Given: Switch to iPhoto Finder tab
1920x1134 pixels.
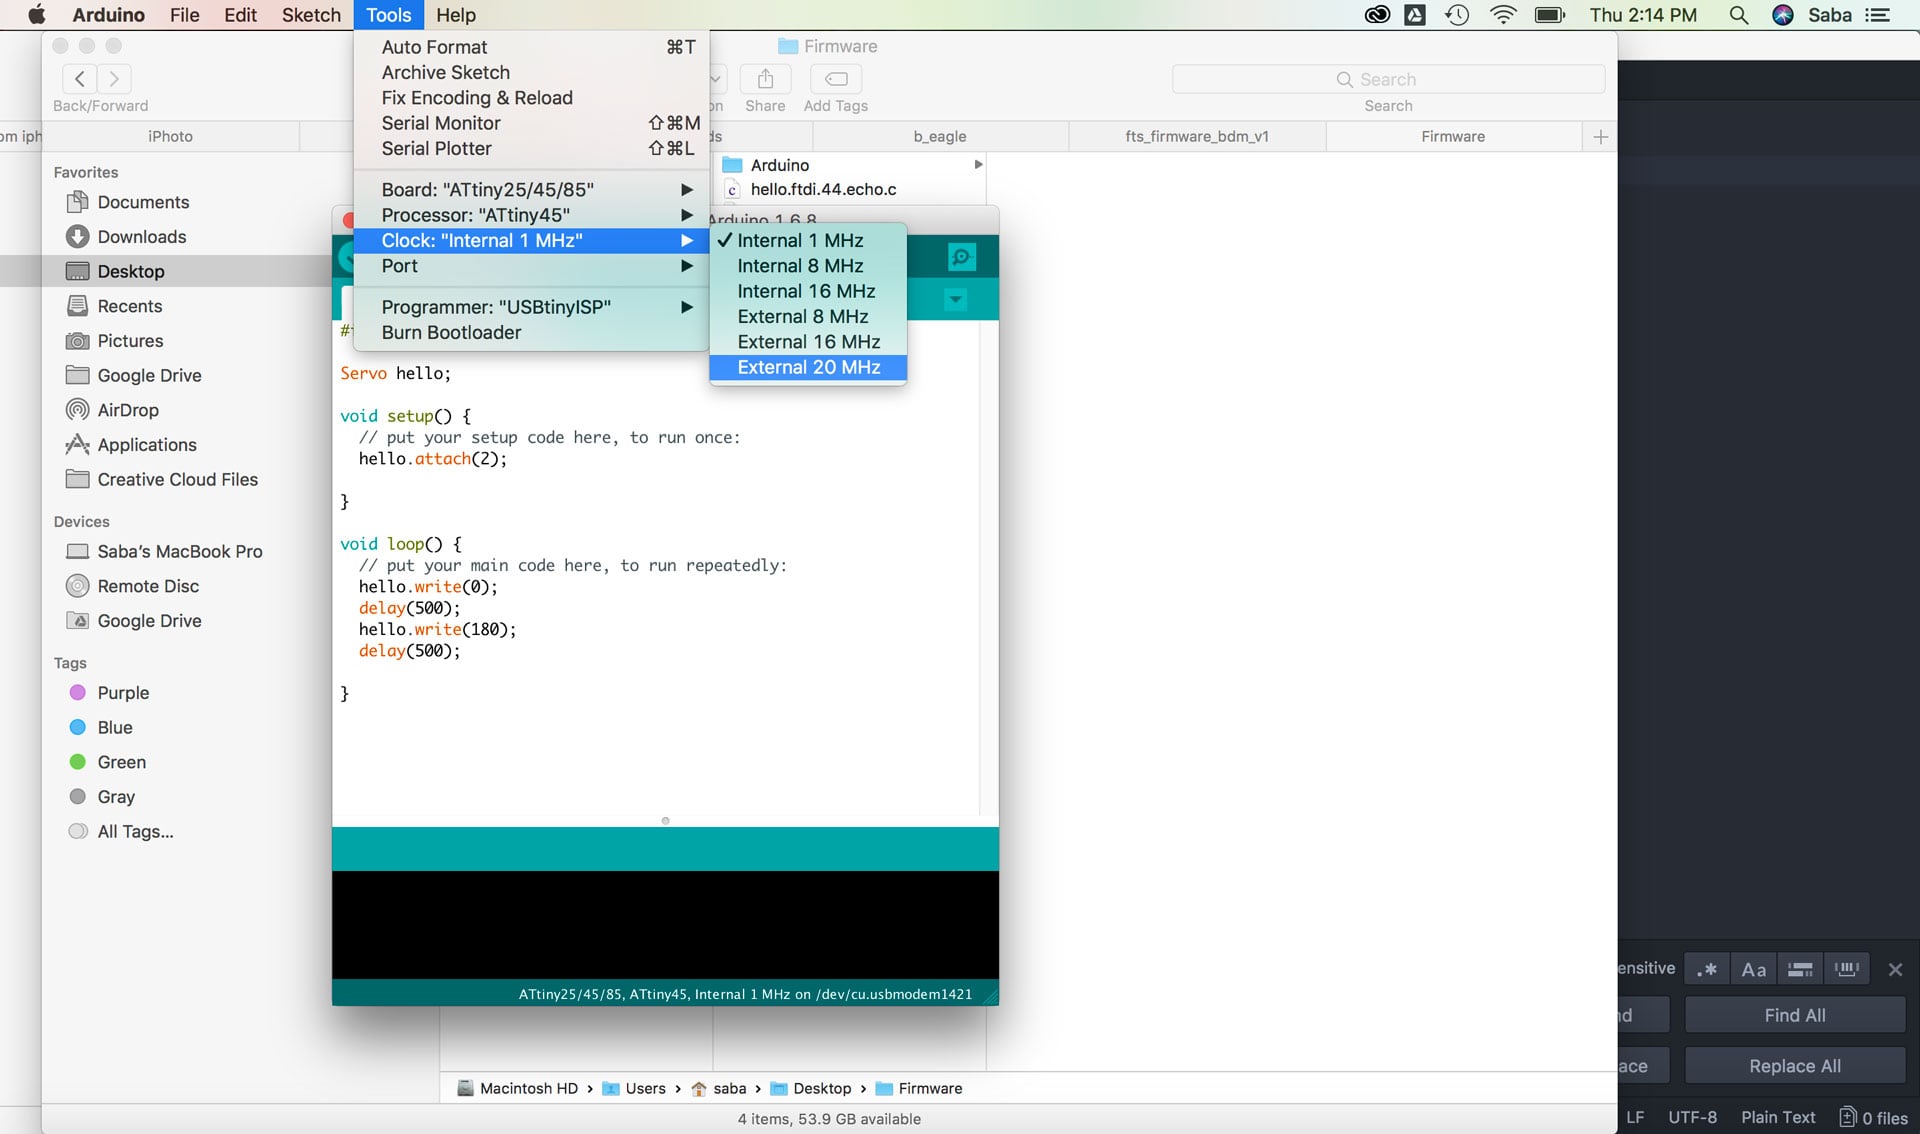Looking at the screenshot, I should [x=170, y=137].
